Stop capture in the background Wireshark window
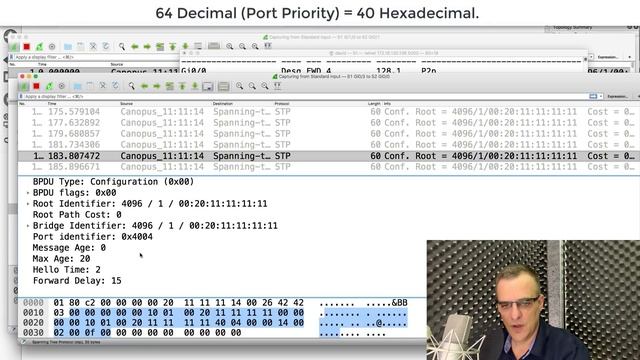The image size is (640, 360). [x=27, y=47]
